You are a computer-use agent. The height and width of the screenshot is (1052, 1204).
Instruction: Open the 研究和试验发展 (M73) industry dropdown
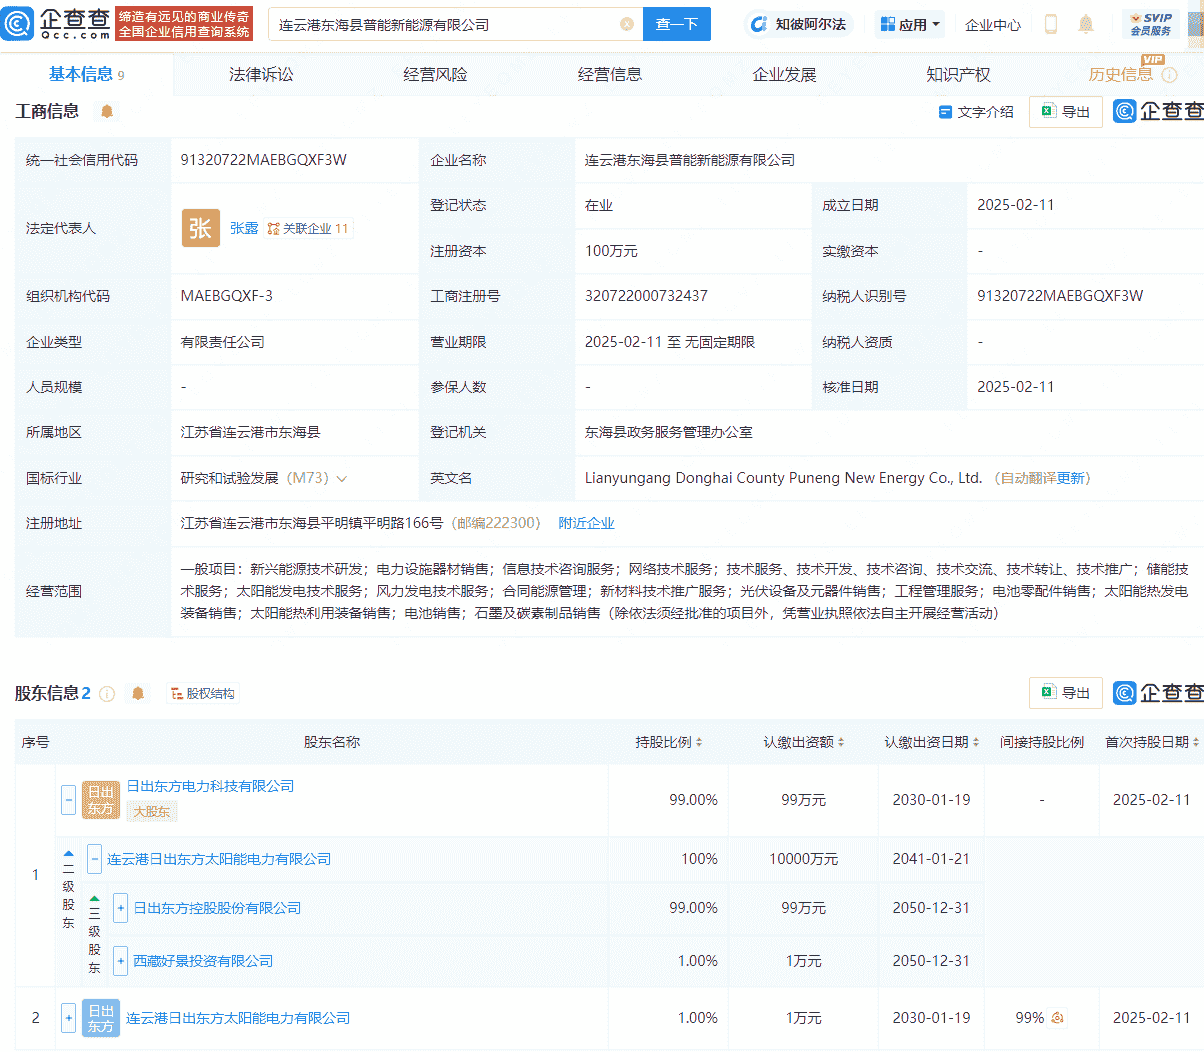click(342, 478)
